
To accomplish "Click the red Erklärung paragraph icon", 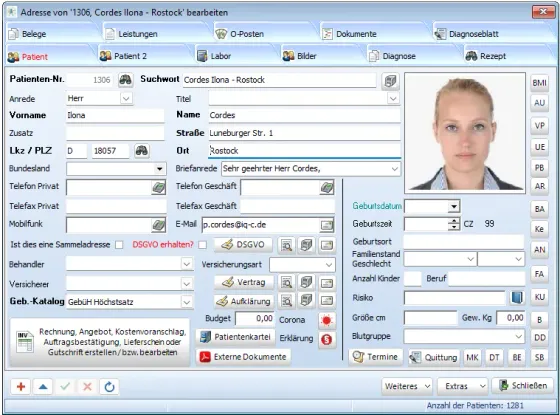I will click(x=326, y=339).
